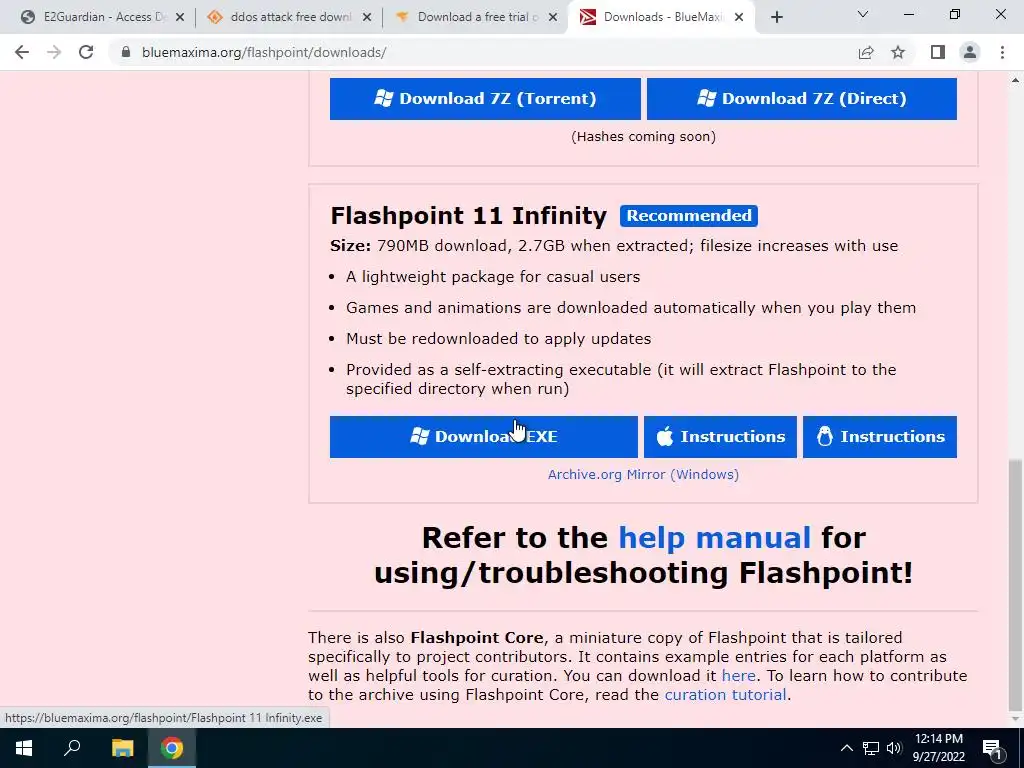Open a new browser tab
Viewport: 1024px width, 768px height.
[x=776, y=18]
